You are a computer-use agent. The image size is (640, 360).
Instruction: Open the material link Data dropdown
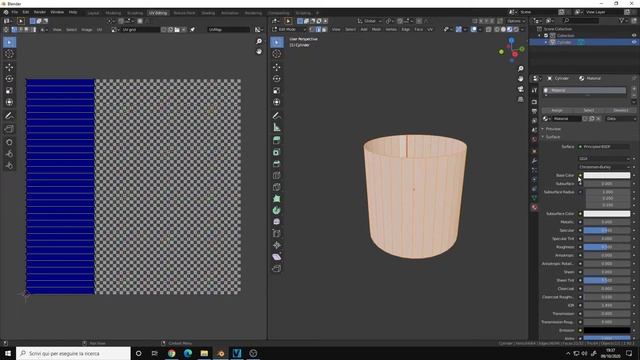point(620,118)
